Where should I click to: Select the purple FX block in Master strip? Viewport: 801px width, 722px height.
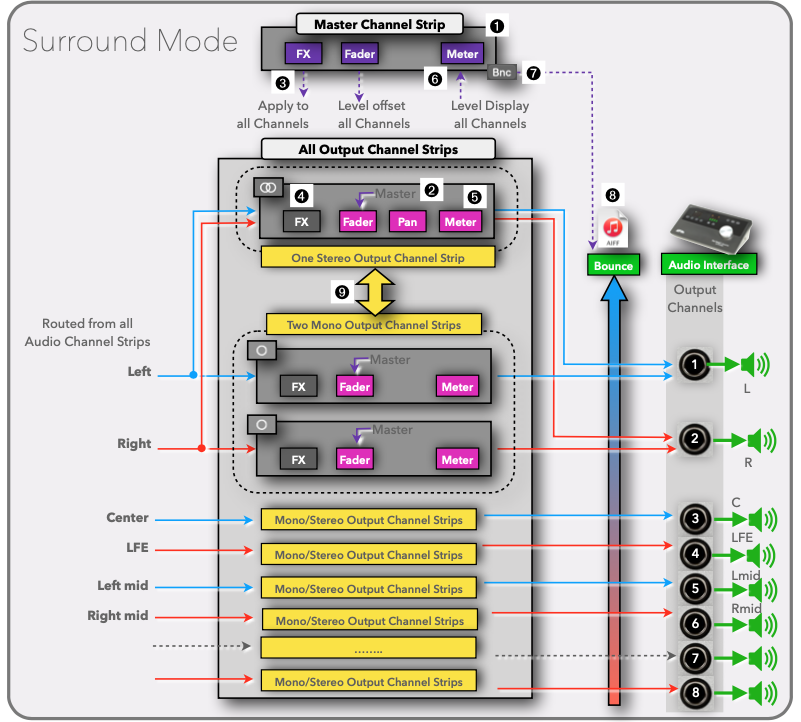[302, 54]
